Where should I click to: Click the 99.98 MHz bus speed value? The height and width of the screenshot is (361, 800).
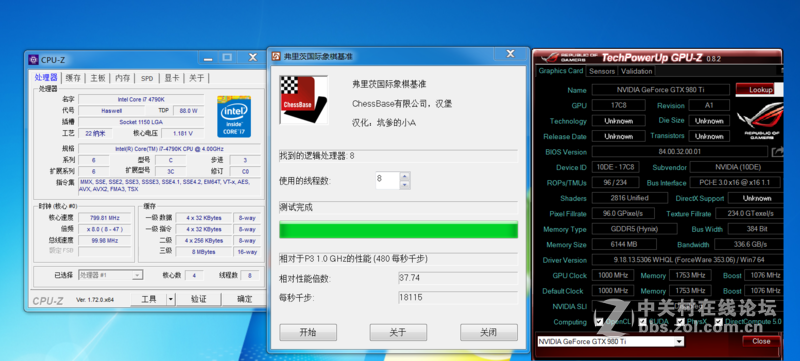click(x=105, y=241)
